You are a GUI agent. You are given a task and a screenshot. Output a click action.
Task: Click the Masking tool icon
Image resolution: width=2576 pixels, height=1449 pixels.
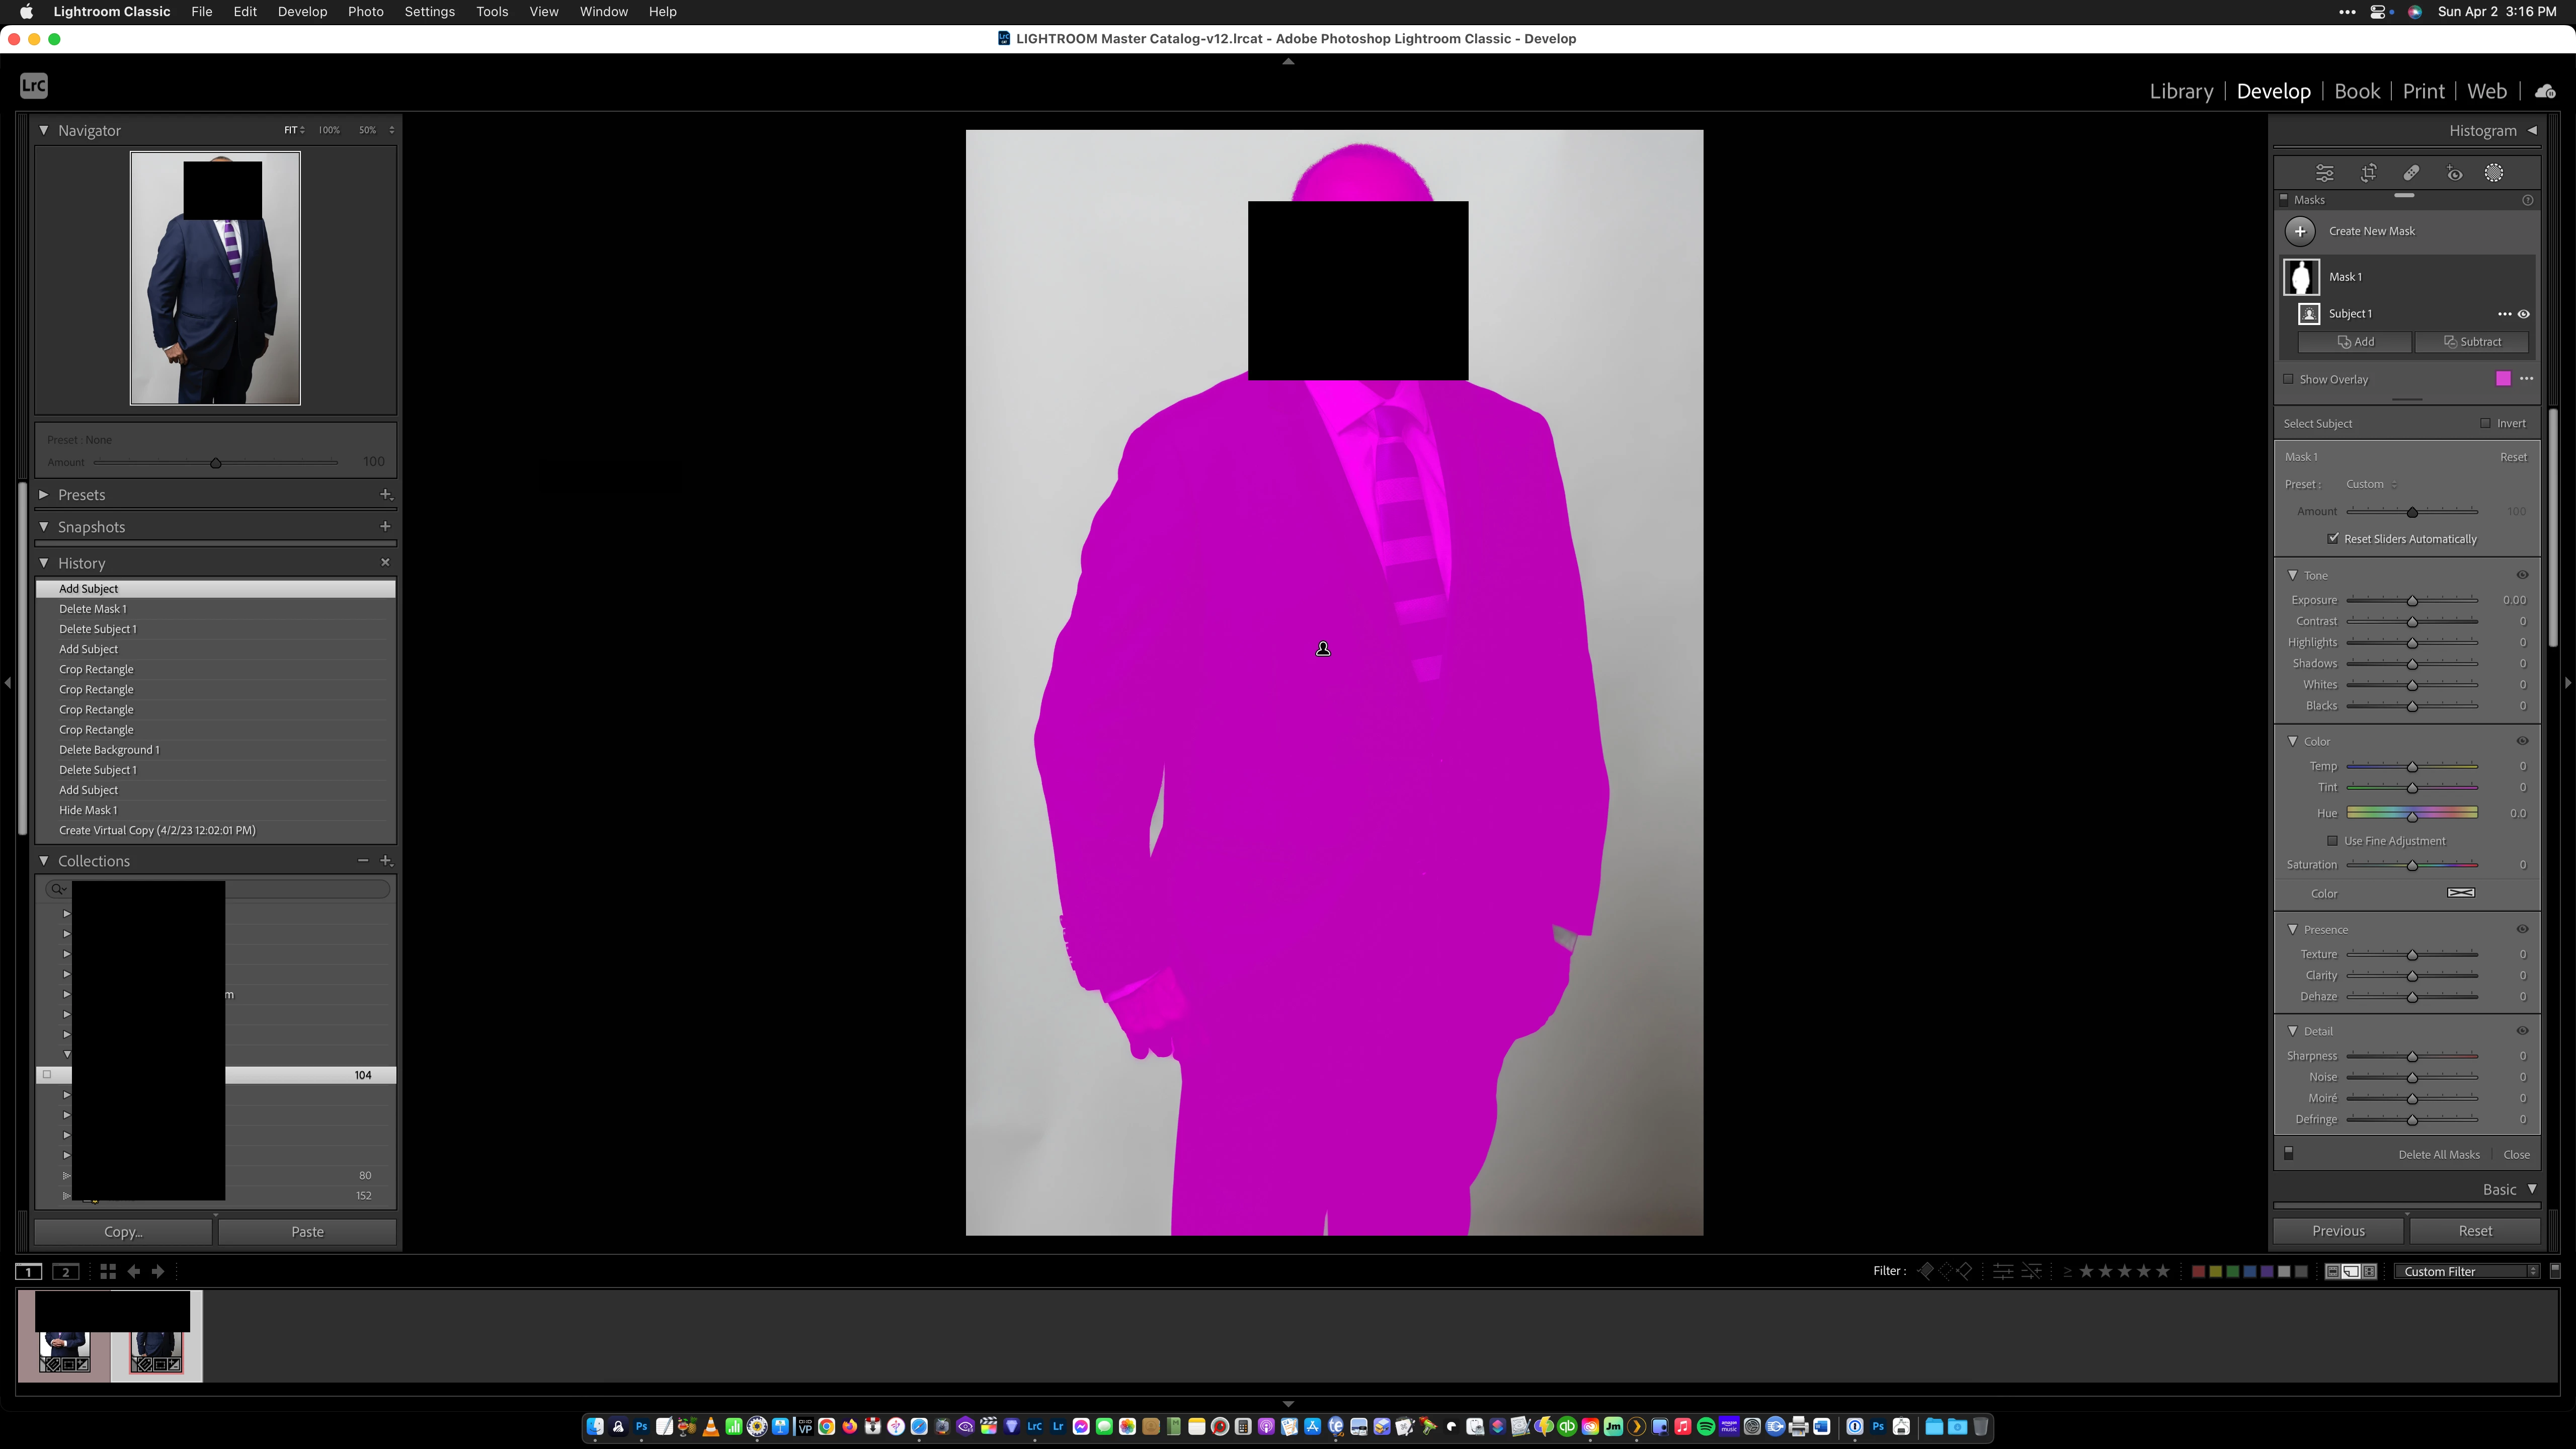pyautogui.click(x=2494, y=173)
